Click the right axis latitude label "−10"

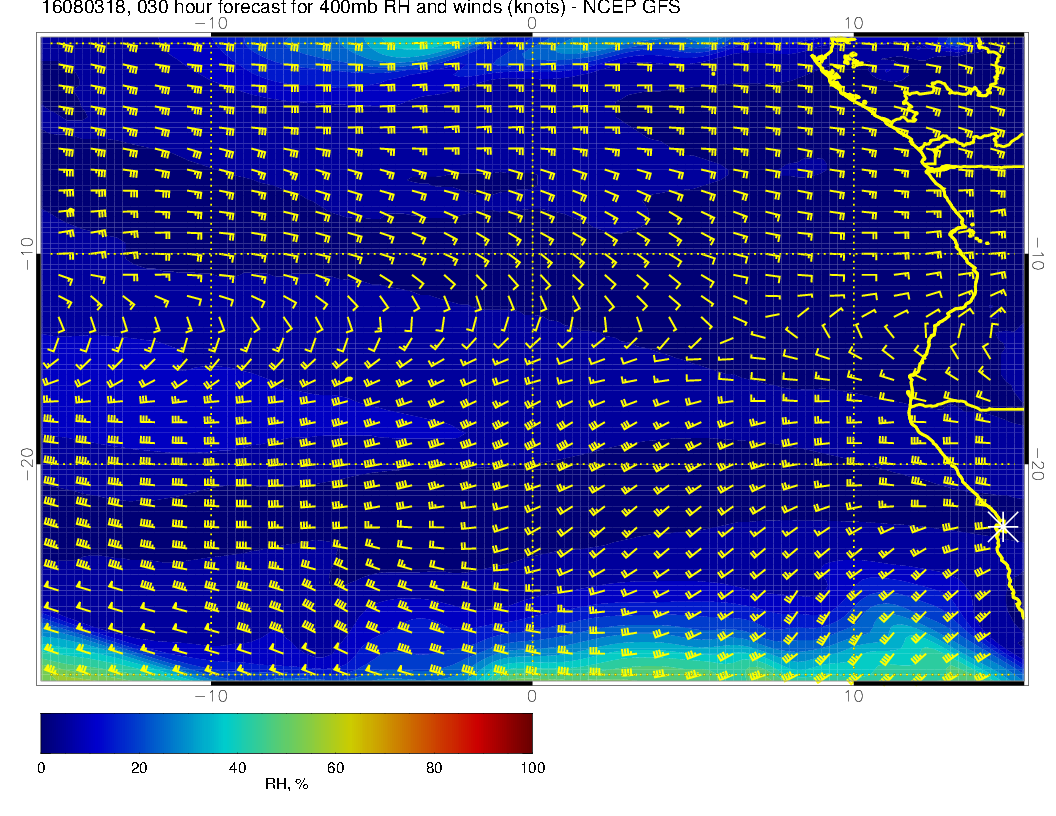1039,253
